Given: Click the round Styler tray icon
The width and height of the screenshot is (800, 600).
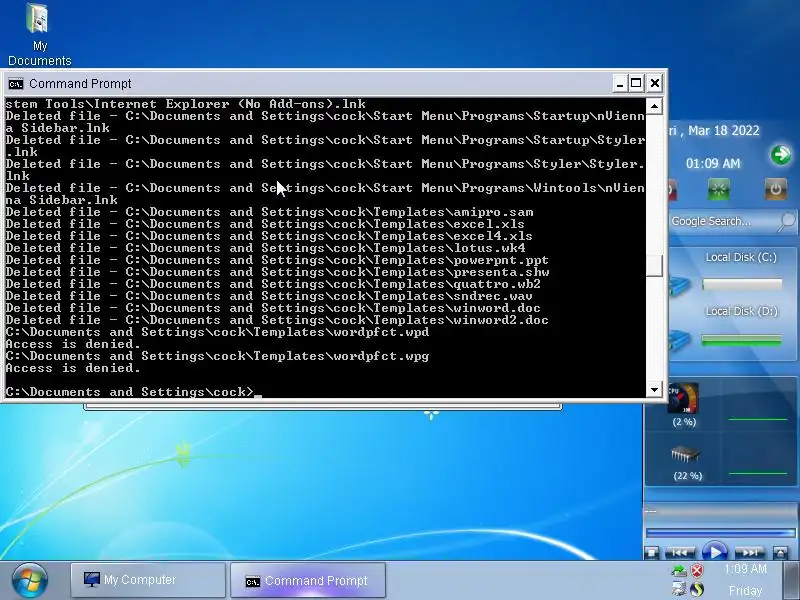Looking at the screenshot, I should (697, 589).
